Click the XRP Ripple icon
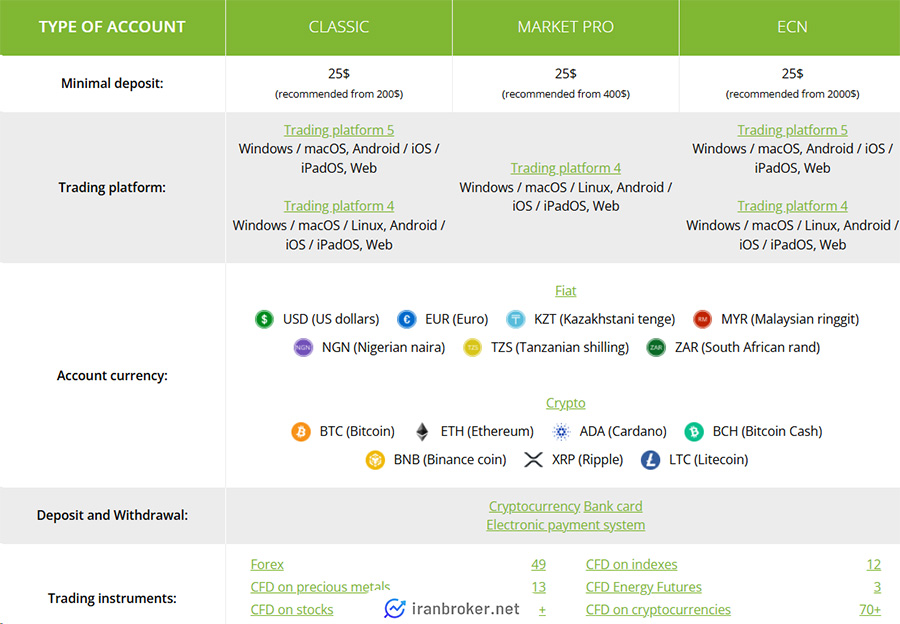The height and width of the screenshot is (624, 900). click(x=533, y=460)
